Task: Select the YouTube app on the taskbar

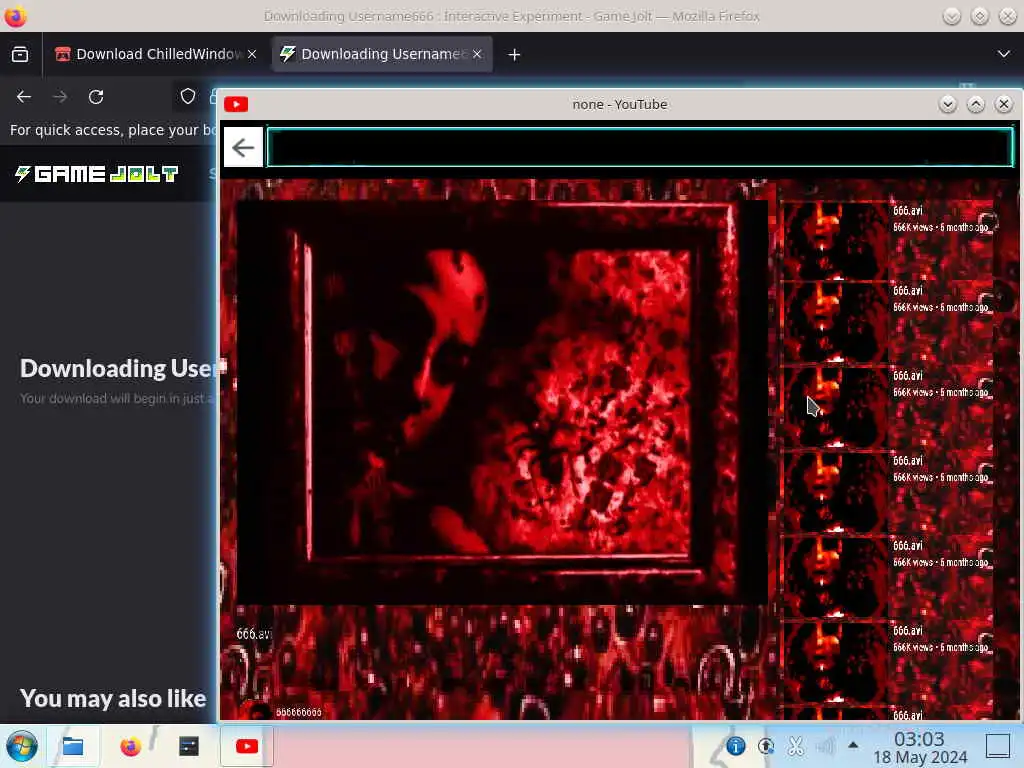Action: tap(247, 746)
